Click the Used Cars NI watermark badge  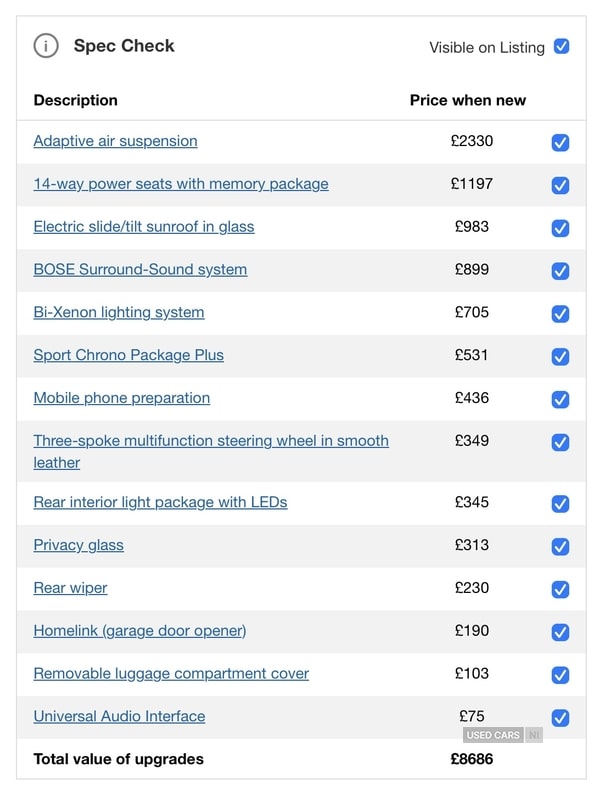[x=502, y=735]
